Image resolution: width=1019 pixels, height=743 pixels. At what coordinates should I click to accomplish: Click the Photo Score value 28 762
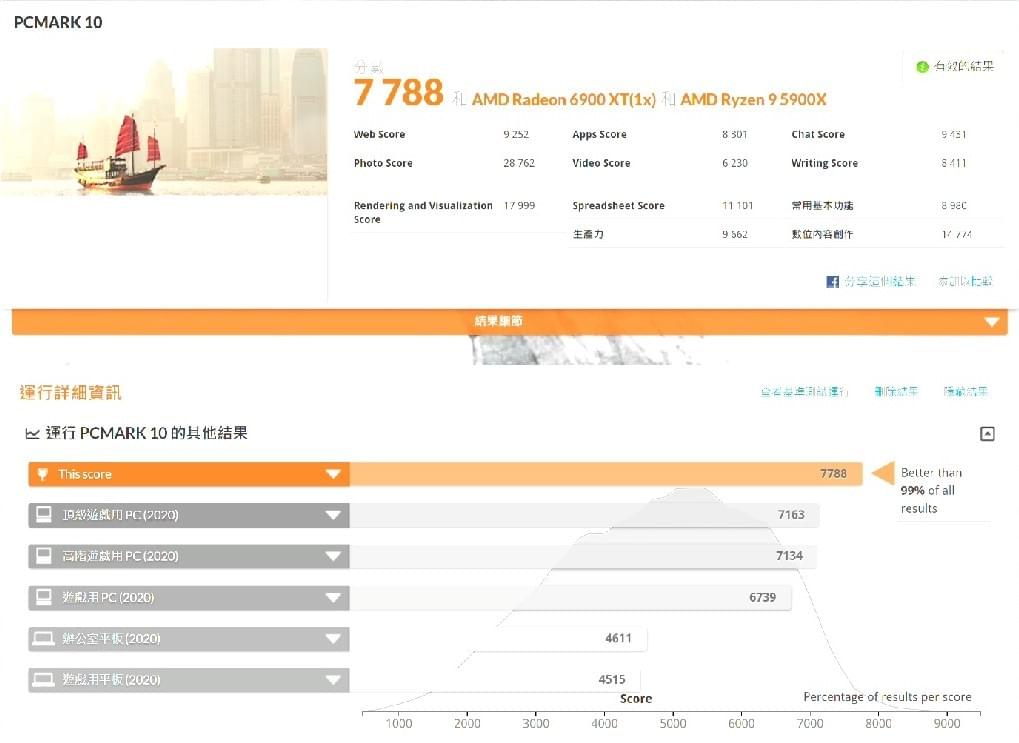(x=519, y=163)
